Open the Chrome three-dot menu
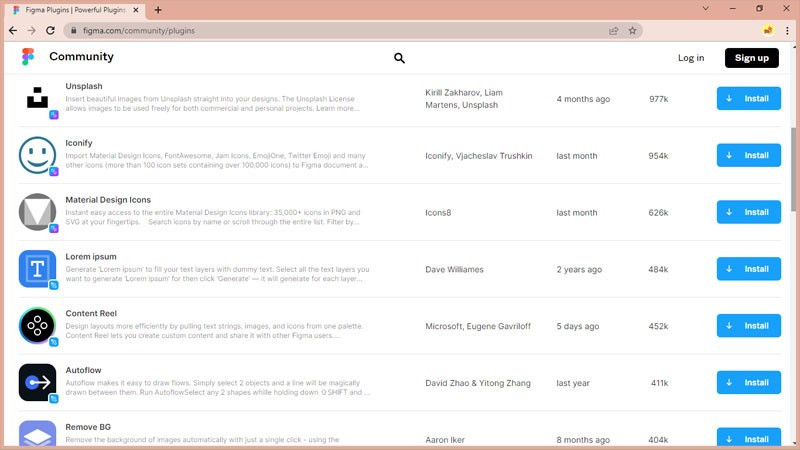 click(787, 31)
